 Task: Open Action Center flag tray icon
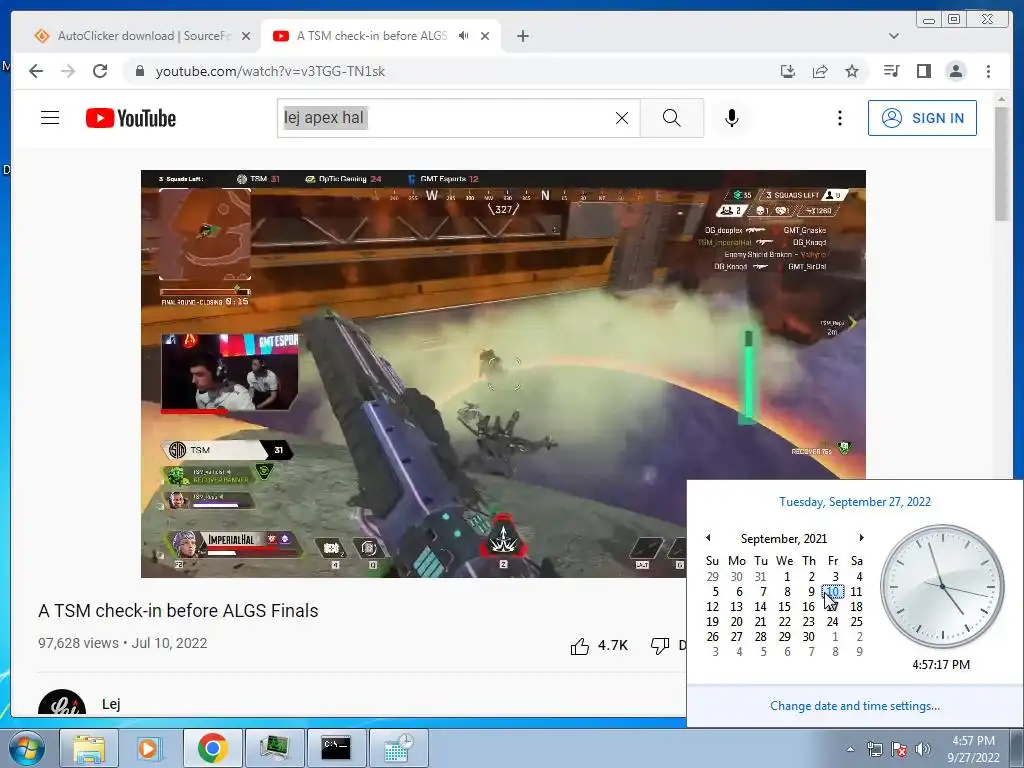[899, 749]
